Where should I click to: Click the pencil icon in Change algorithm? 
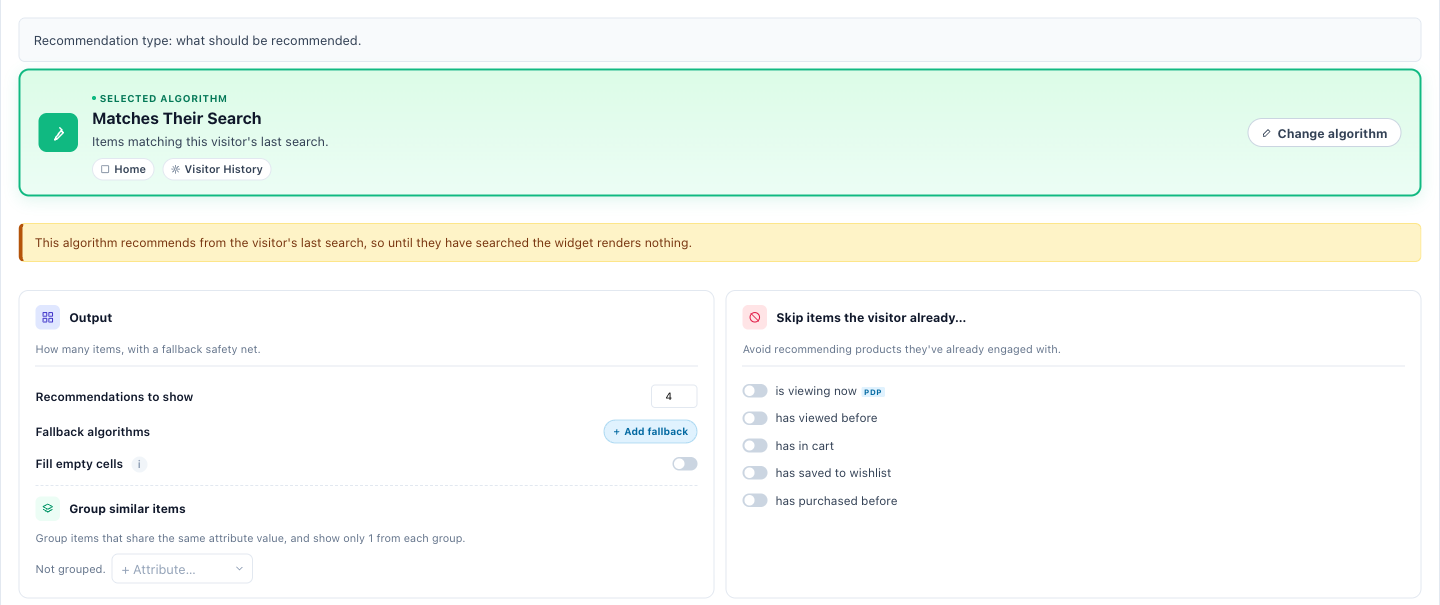tap(1267, 133)
